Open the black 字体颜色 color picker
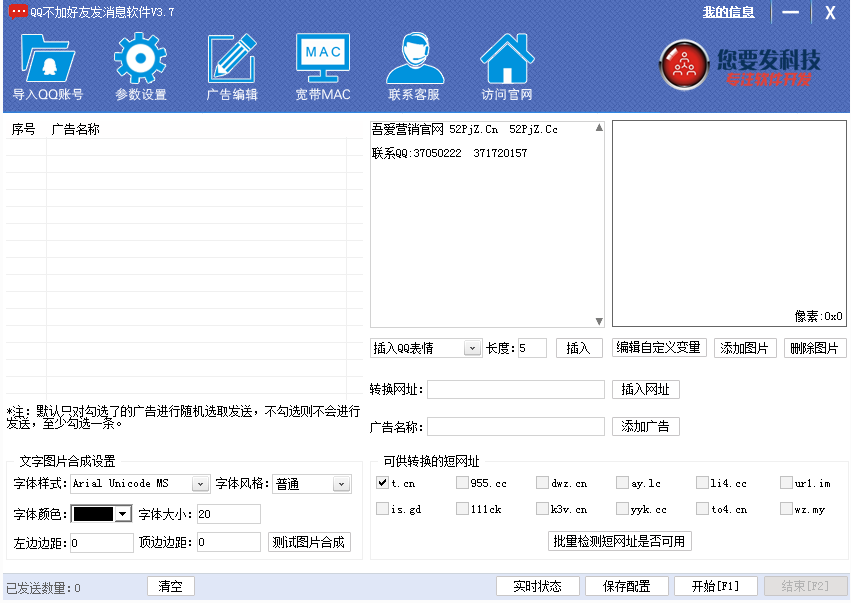 (x=102, y=514)
